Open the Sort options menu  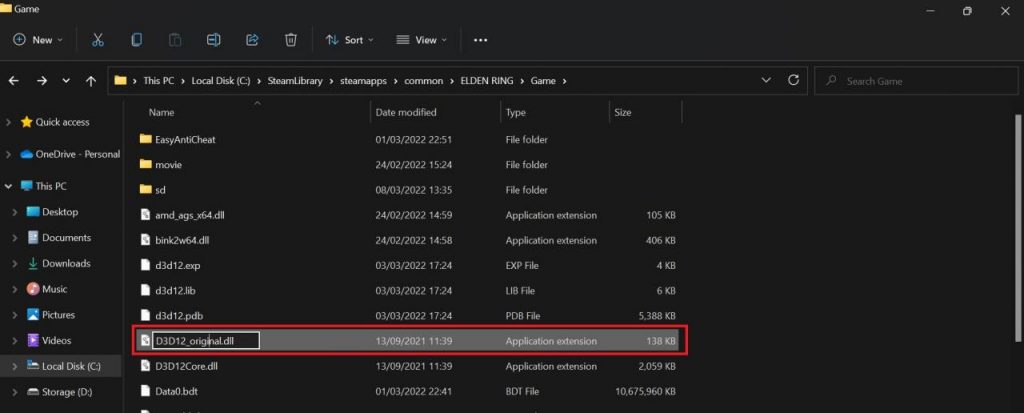point(350,40)
